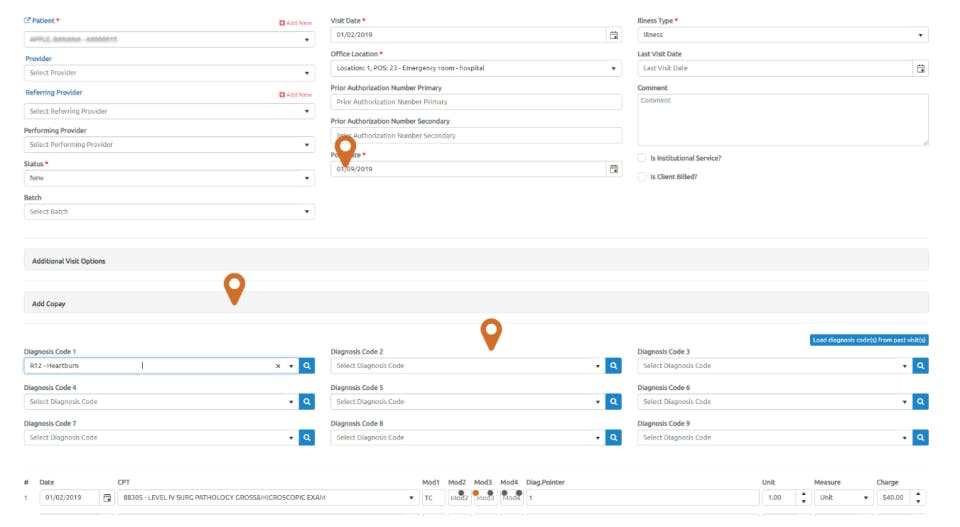Clear the R12 - Heartburn selection
This screenshot has width=960, height=527.
tap(278, 366)
